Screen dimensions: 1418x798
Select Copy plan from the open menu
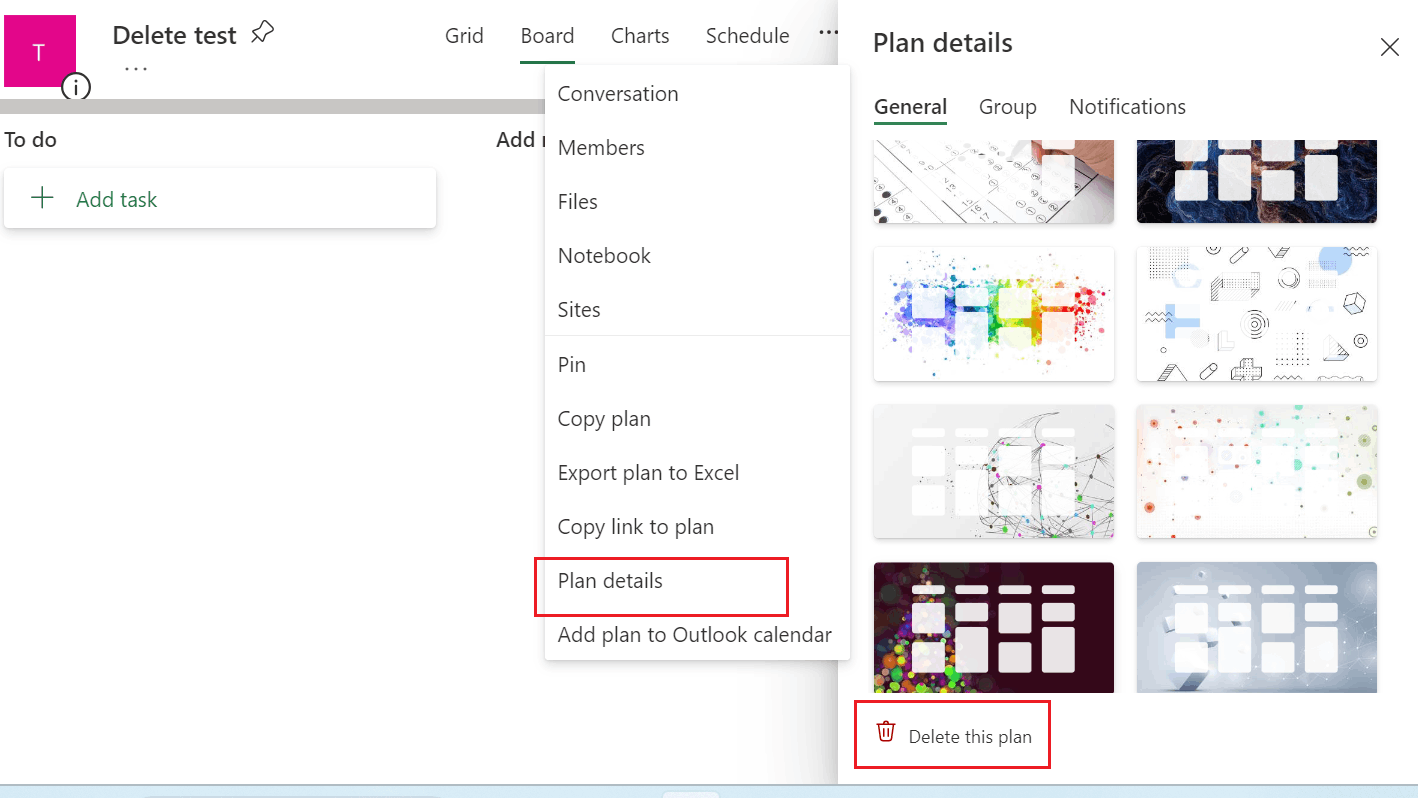604,418
